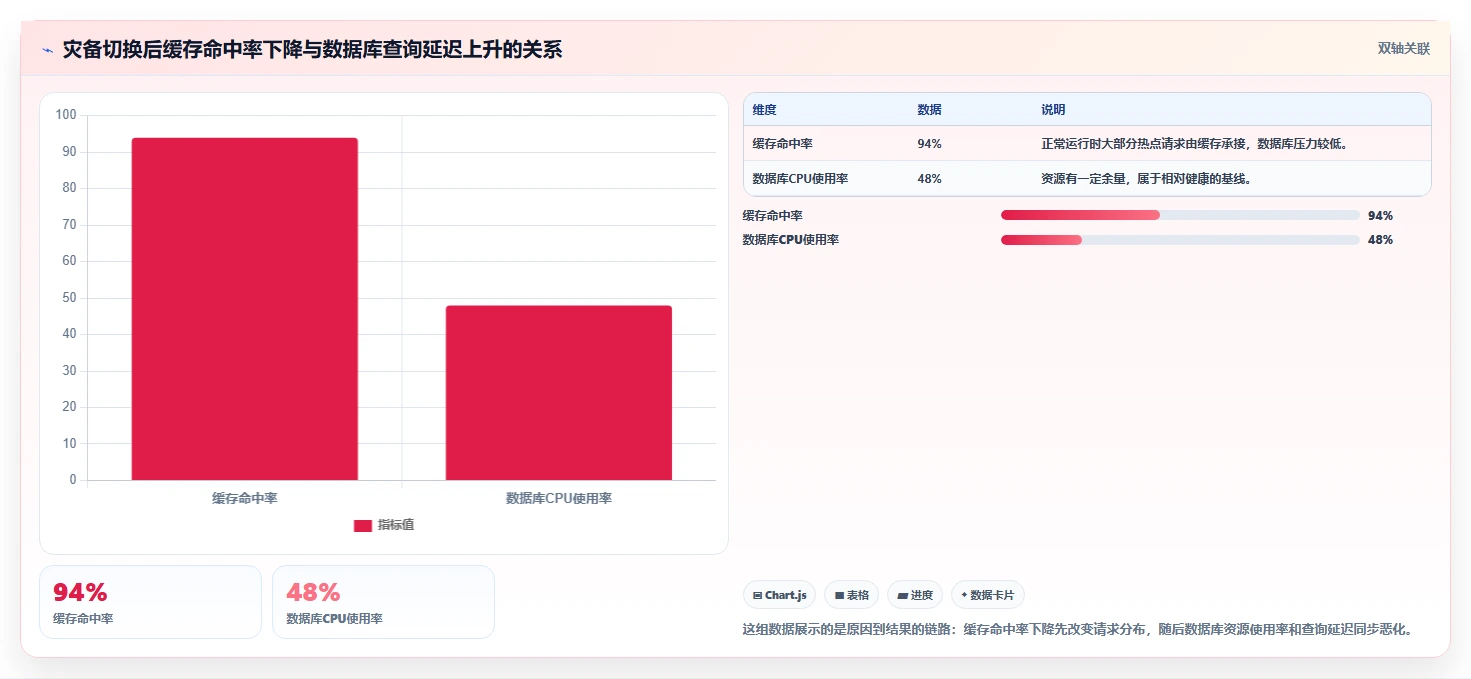
Task: Click the 48% cell in table
Action: click(x=929, y=179)
